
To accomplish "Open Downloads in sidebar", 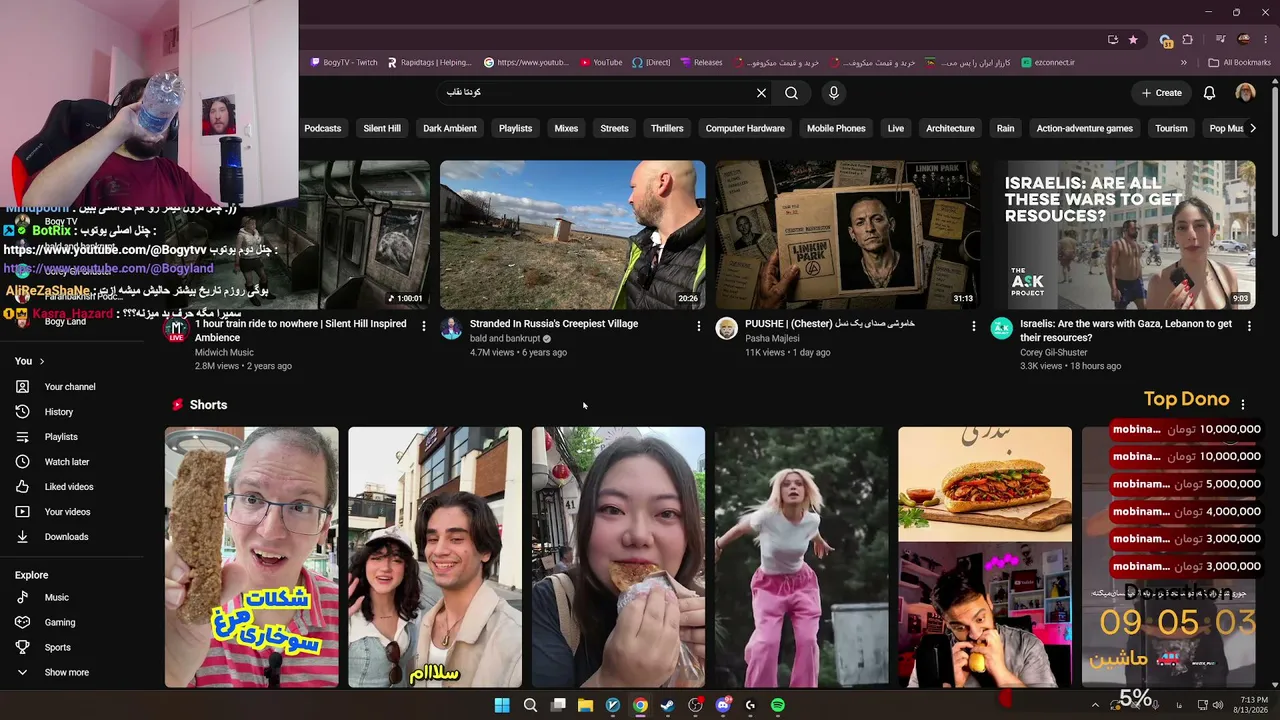I will 66,537.
